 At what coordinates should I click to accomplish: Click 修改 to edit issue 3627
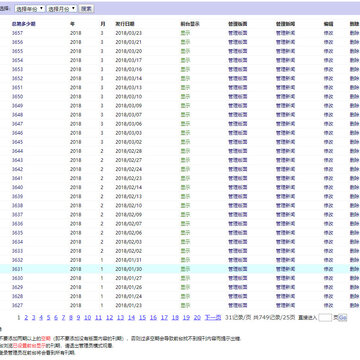point(328,305)
